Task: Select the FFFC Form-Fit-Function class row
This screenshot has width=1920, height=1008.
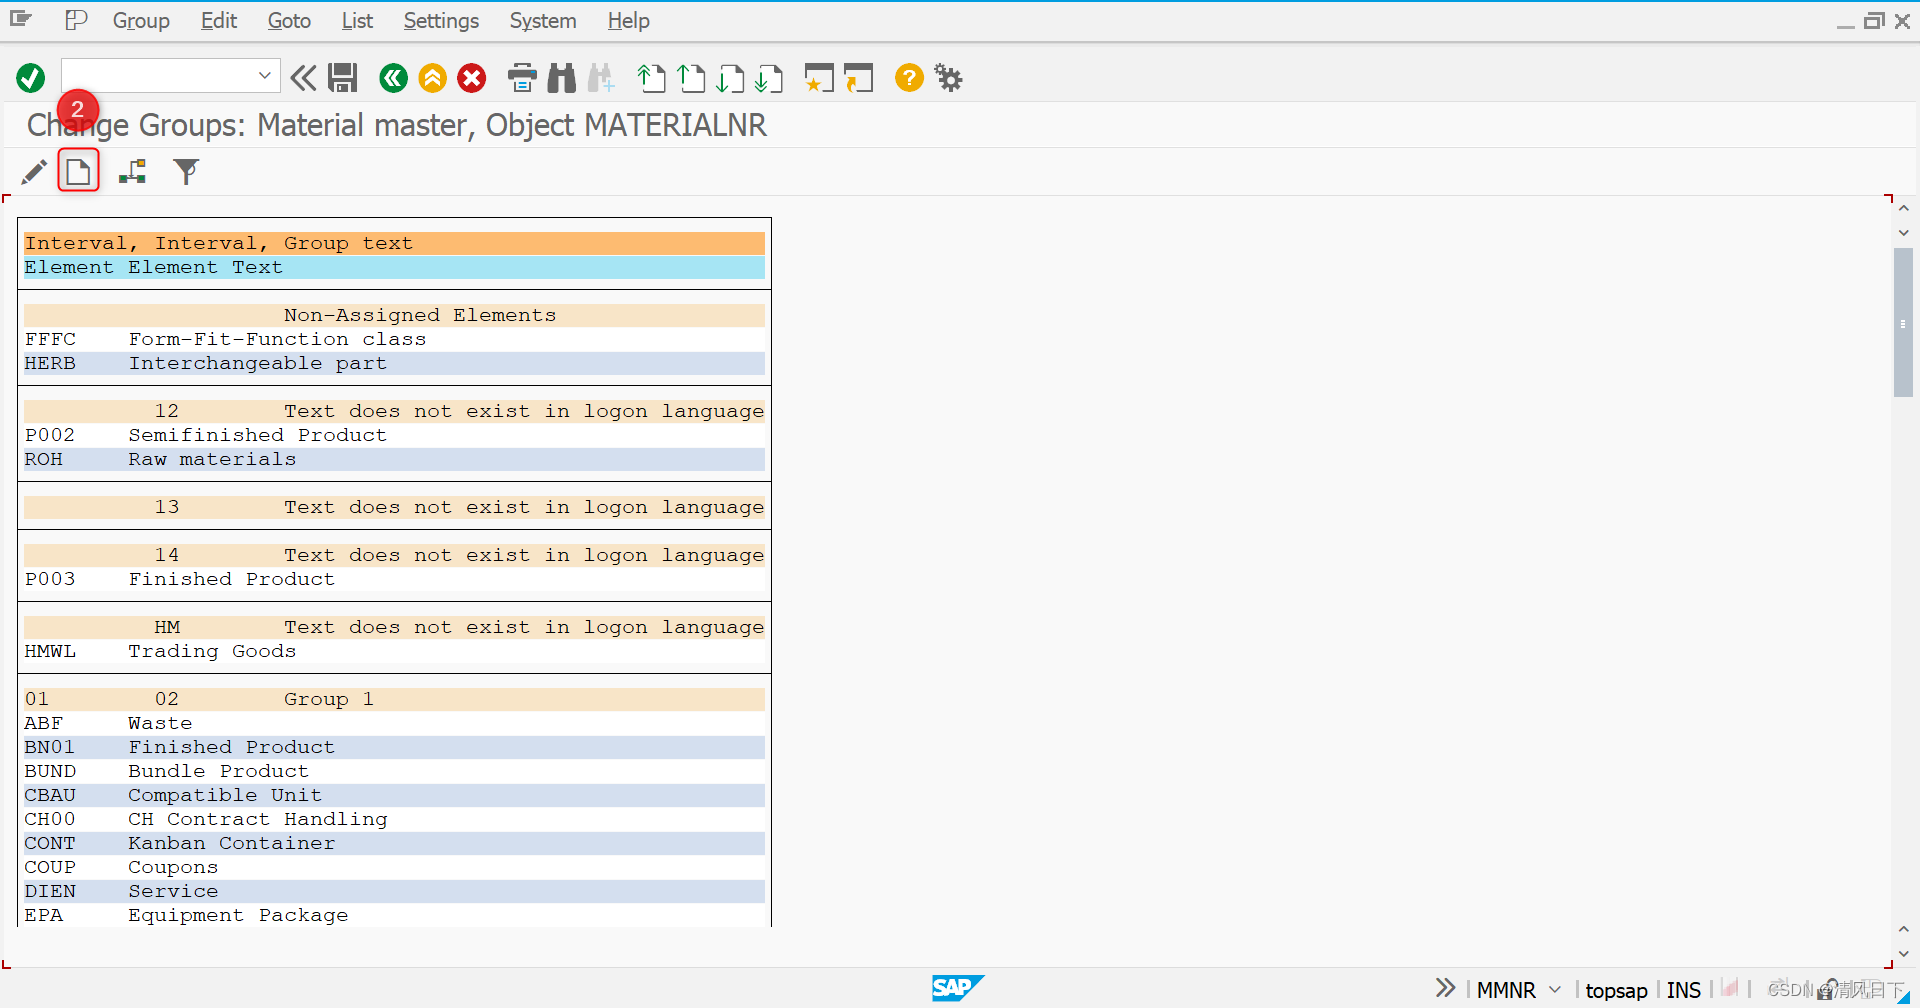Action: point(394,339)
